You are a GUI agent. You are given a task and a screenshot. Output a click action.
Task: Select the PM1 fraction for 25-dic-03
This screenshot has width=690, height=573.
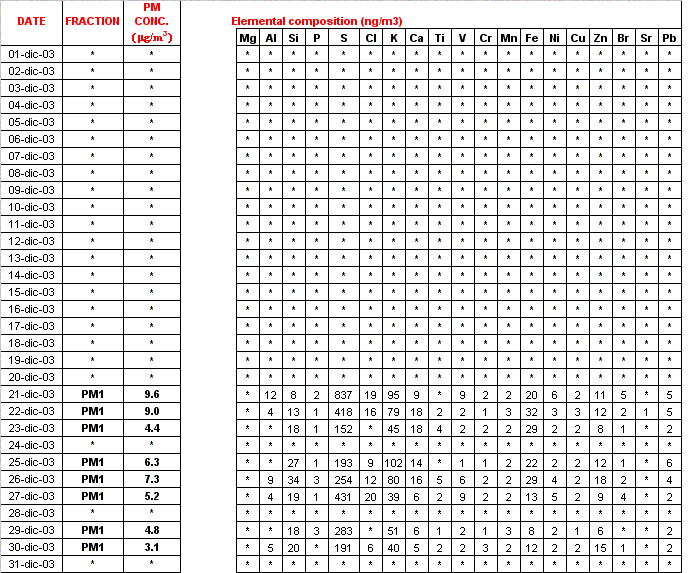point(92,462)
